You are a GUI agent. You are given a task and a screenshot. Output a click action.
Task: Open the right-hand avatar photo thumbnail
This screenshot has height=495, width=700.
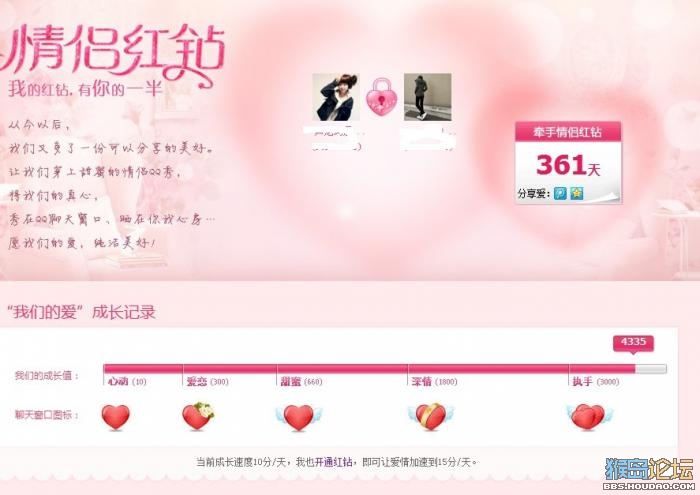(x=428, y=97)
